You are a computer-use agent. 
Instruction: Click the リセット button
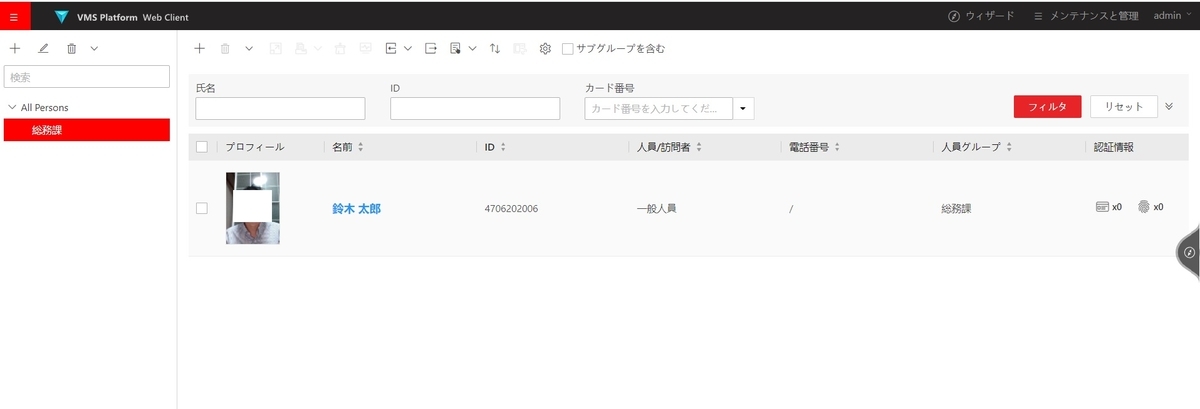point(1124,106)
